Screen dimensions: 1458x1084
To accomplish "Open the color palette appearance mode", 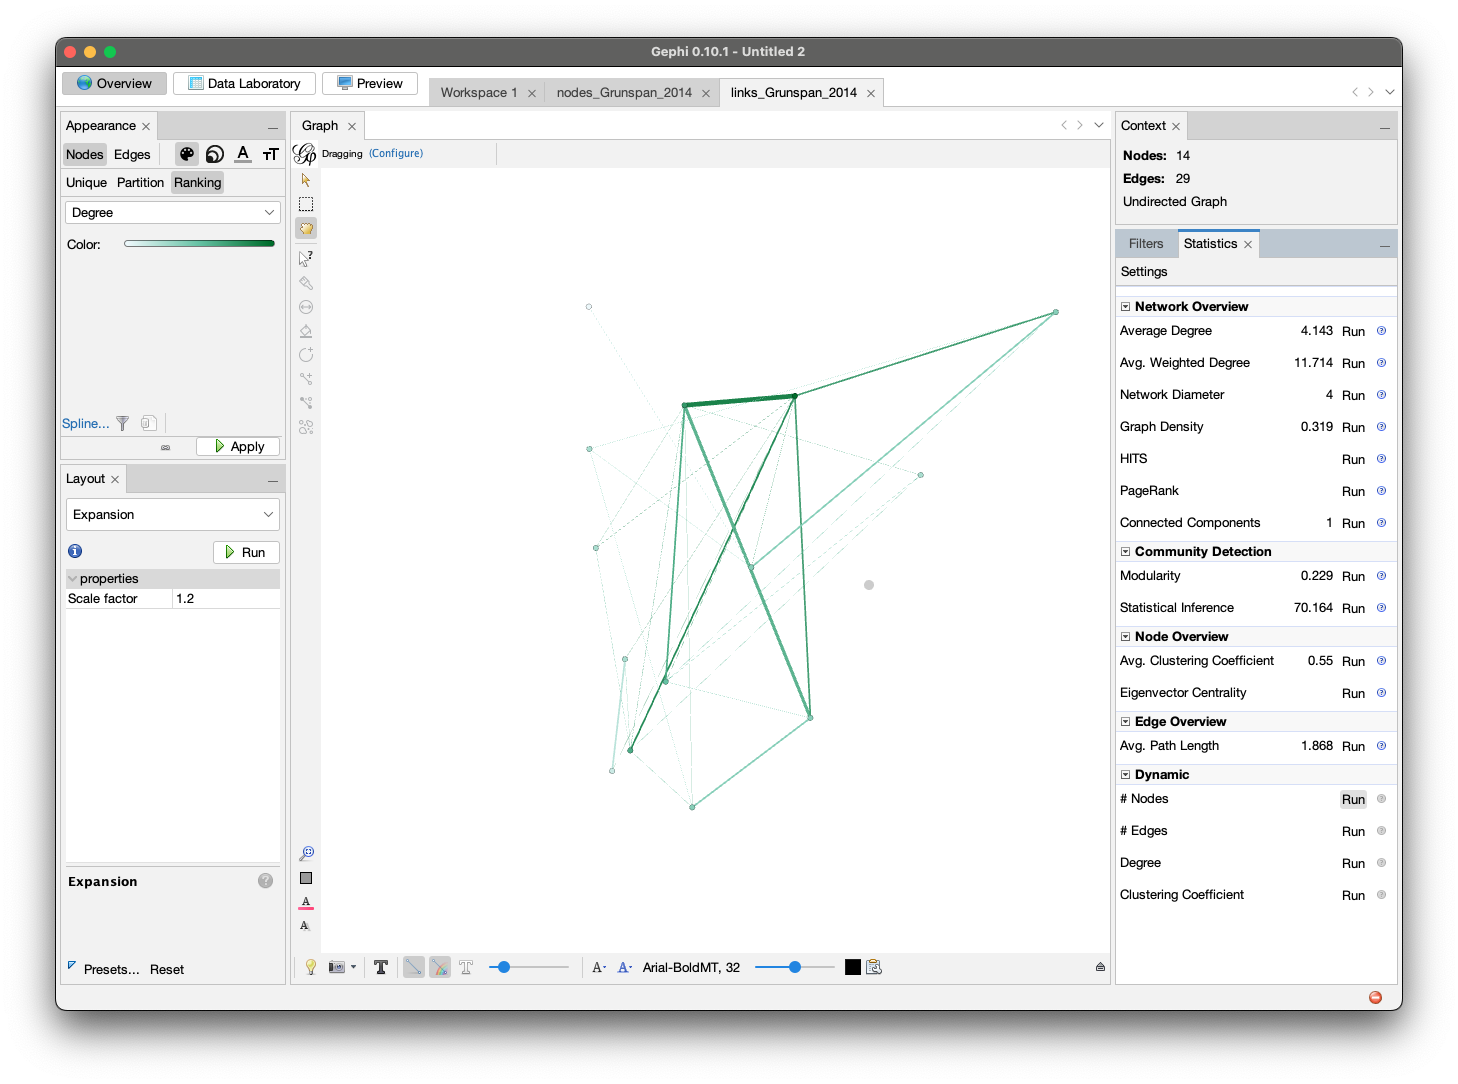I will click(187, 154).
